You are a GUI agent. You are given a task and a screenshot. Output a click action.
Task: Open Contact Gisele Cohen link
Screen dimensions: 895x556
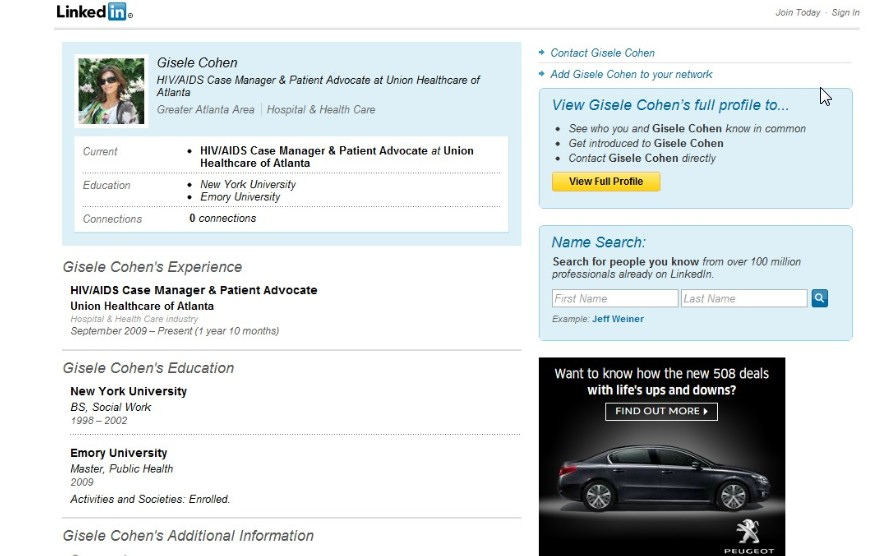click(602, 53)
